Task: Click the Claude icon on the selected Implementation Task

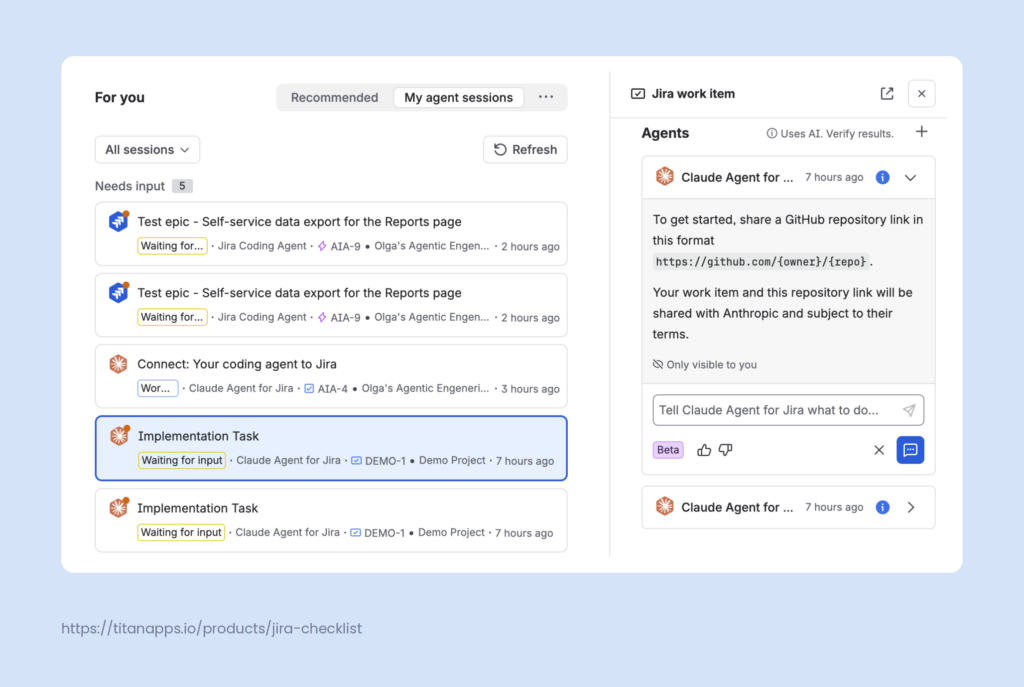Action: (119, 436)
